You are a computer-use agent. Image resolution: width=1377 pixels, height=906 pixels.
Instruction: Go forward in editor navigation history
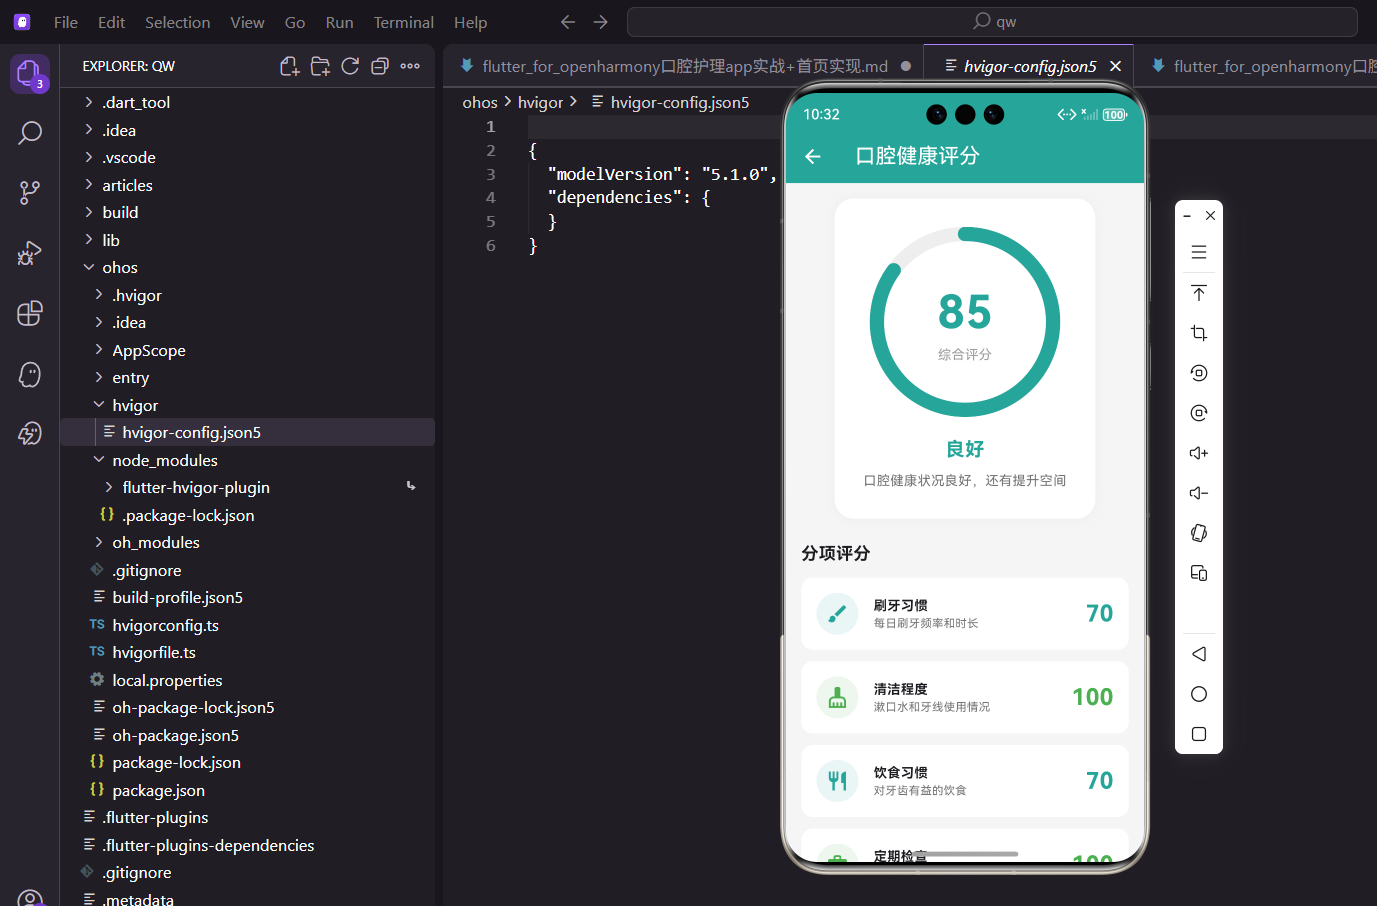pos(600,22)
